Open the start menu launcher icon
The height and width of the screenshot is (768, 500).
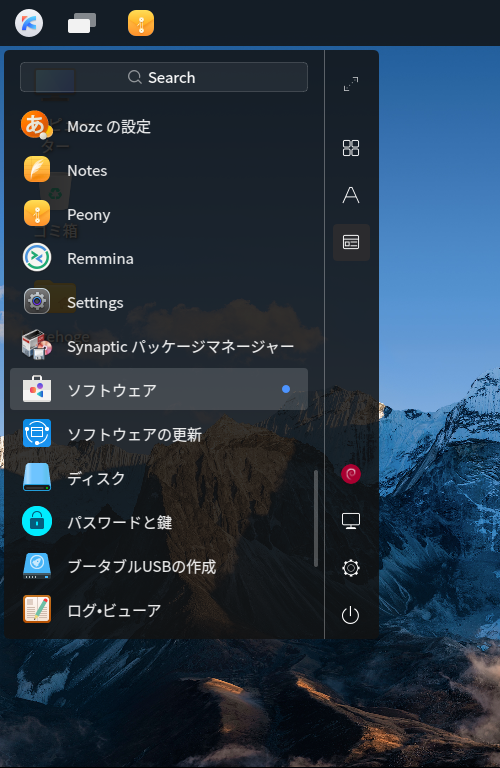click(29, 23)
